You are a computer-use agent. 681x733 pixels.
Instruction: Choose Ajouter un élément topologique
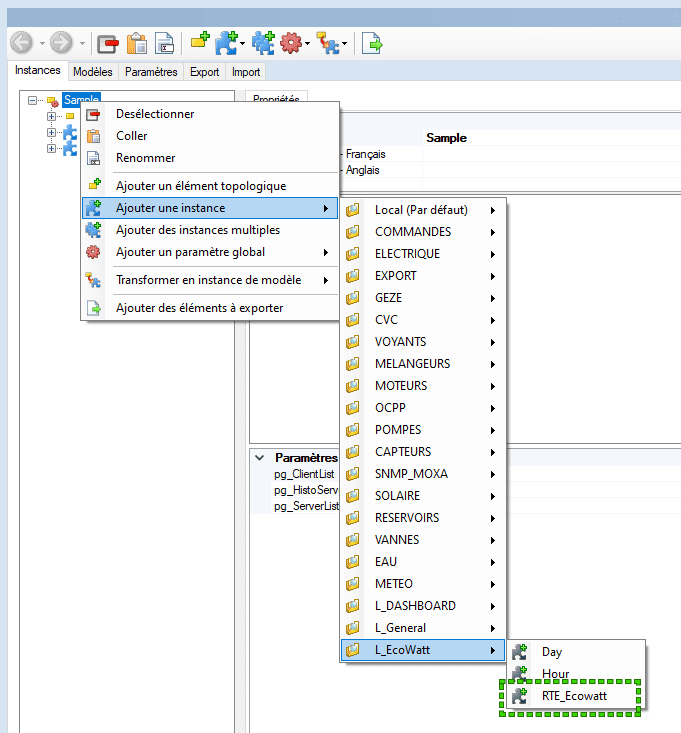210,186
